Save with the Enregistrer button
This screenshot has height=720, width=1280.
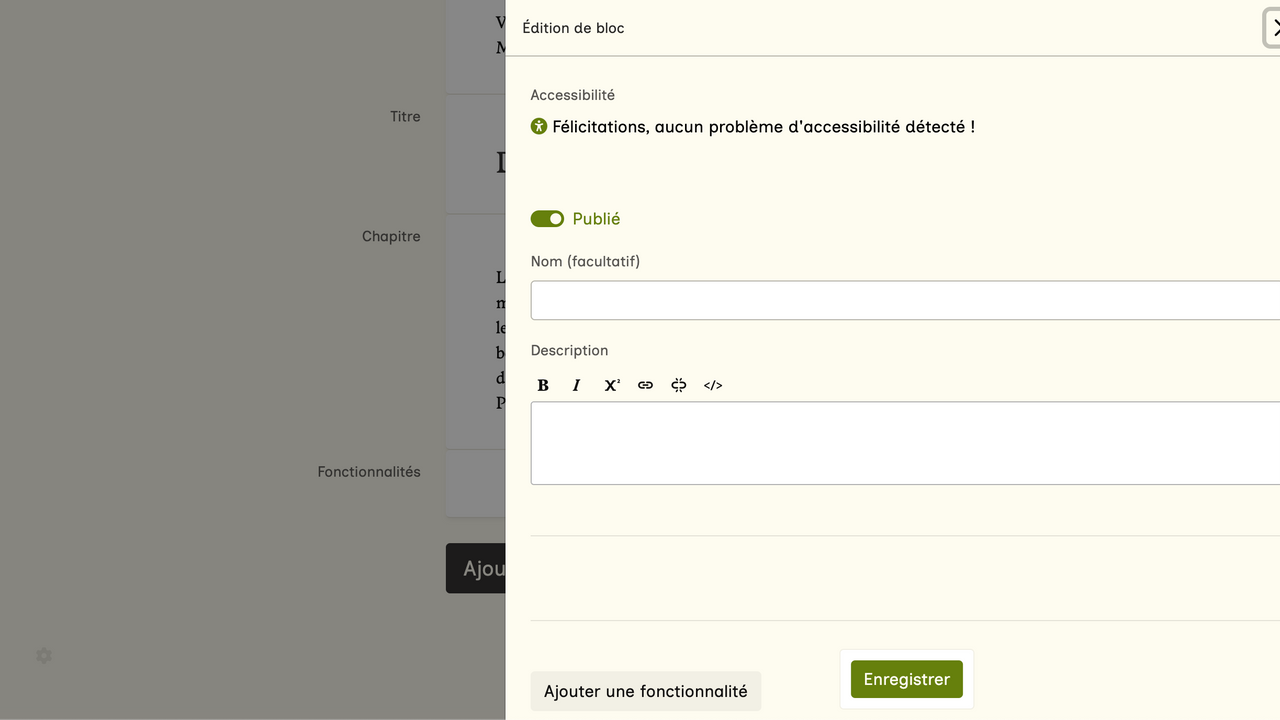click(906, 679)
